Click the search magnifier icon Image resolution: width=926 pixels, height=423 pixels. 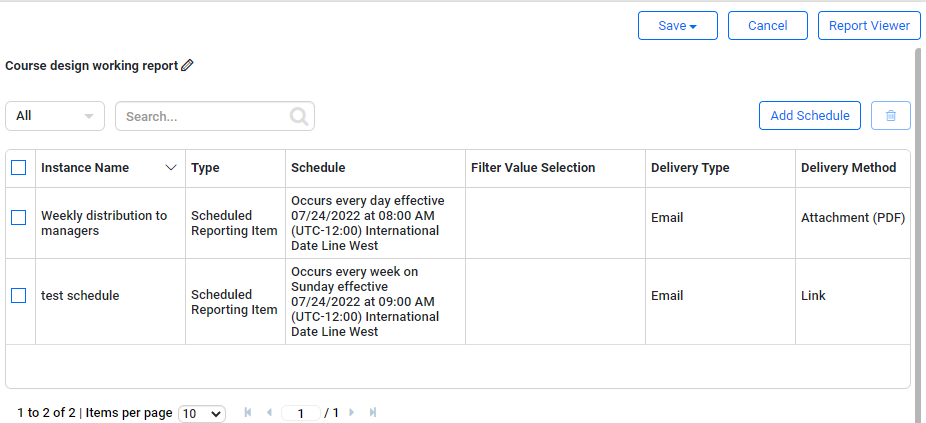[x=299, y=116]
